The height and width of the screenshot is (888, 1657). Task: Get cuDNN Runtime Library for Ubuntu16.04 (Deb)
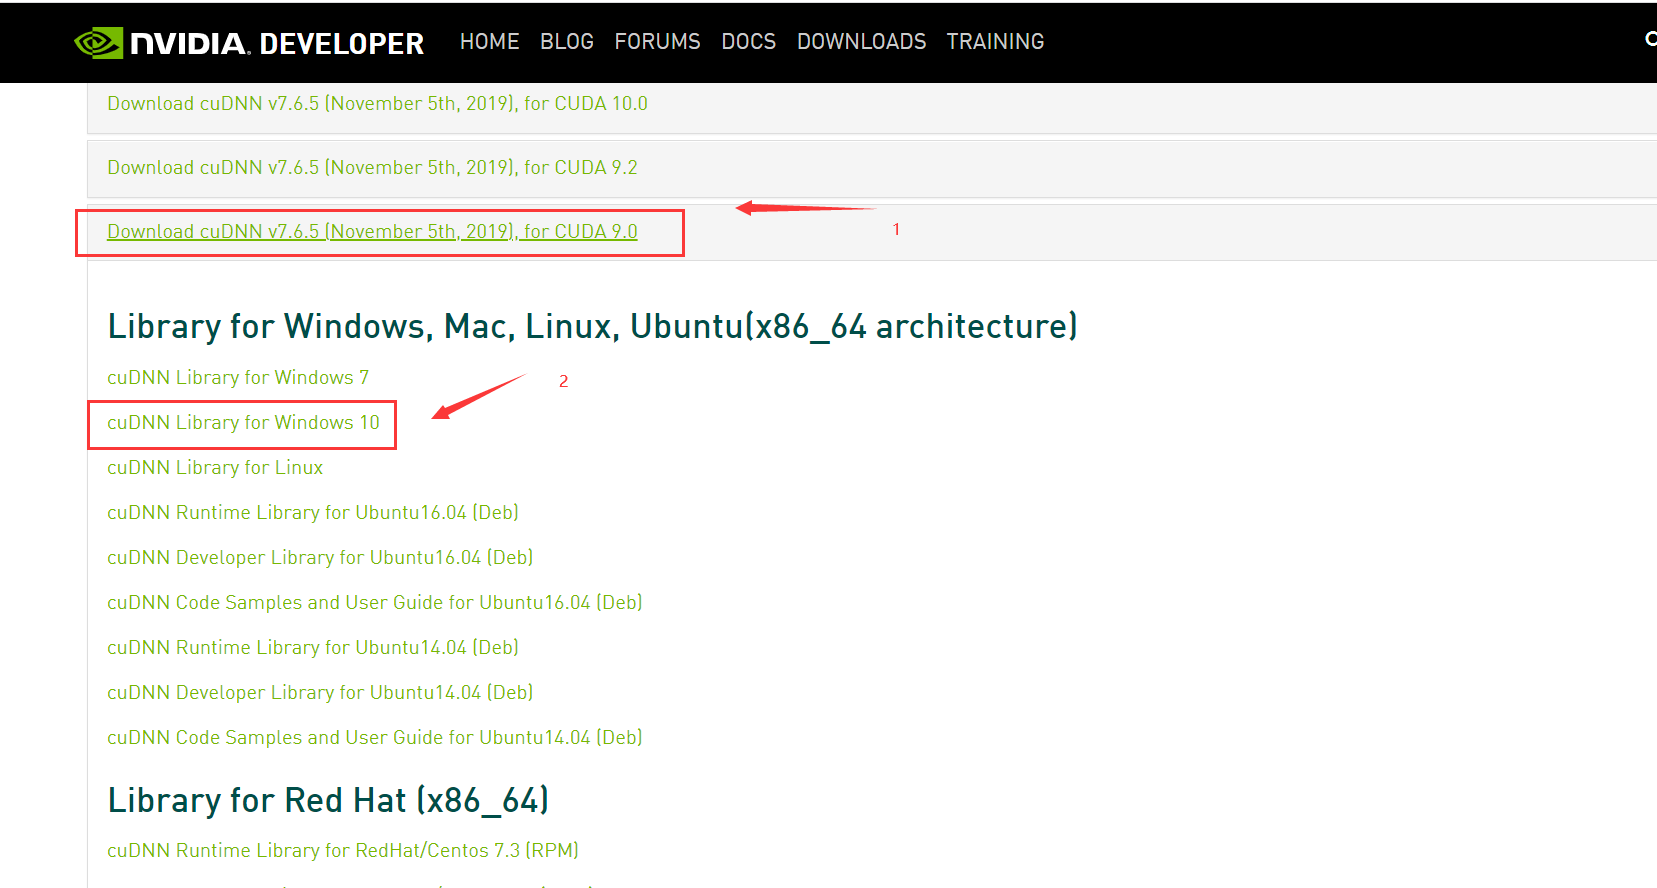click(313, 513)
